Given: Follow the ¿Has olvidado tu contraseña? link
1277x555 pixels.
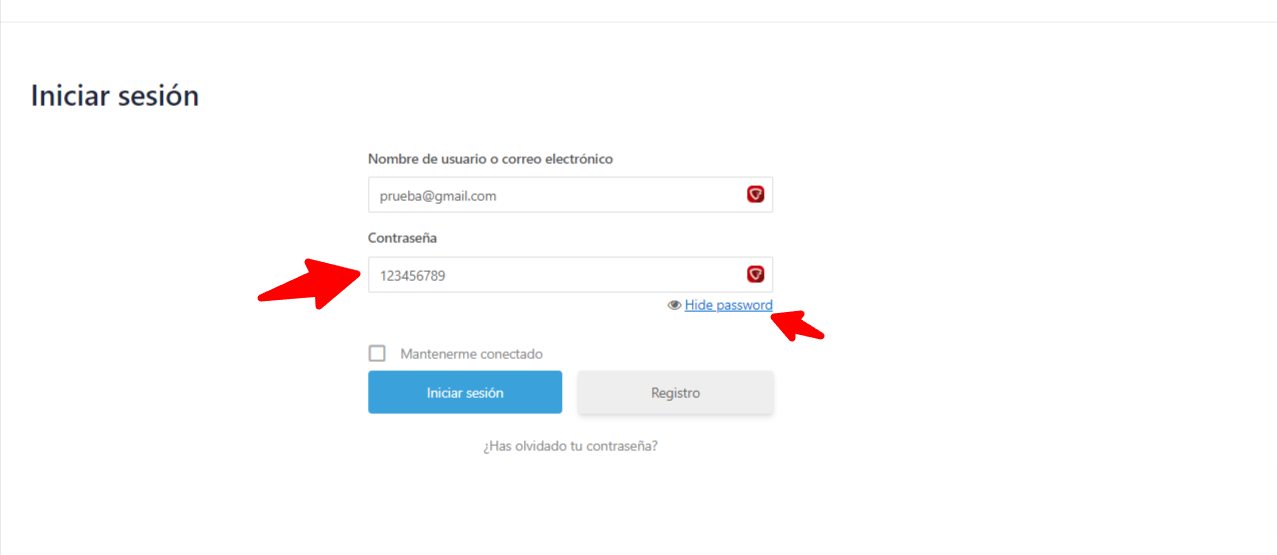Looking at the screenshot, I should [x=570, y=446].
